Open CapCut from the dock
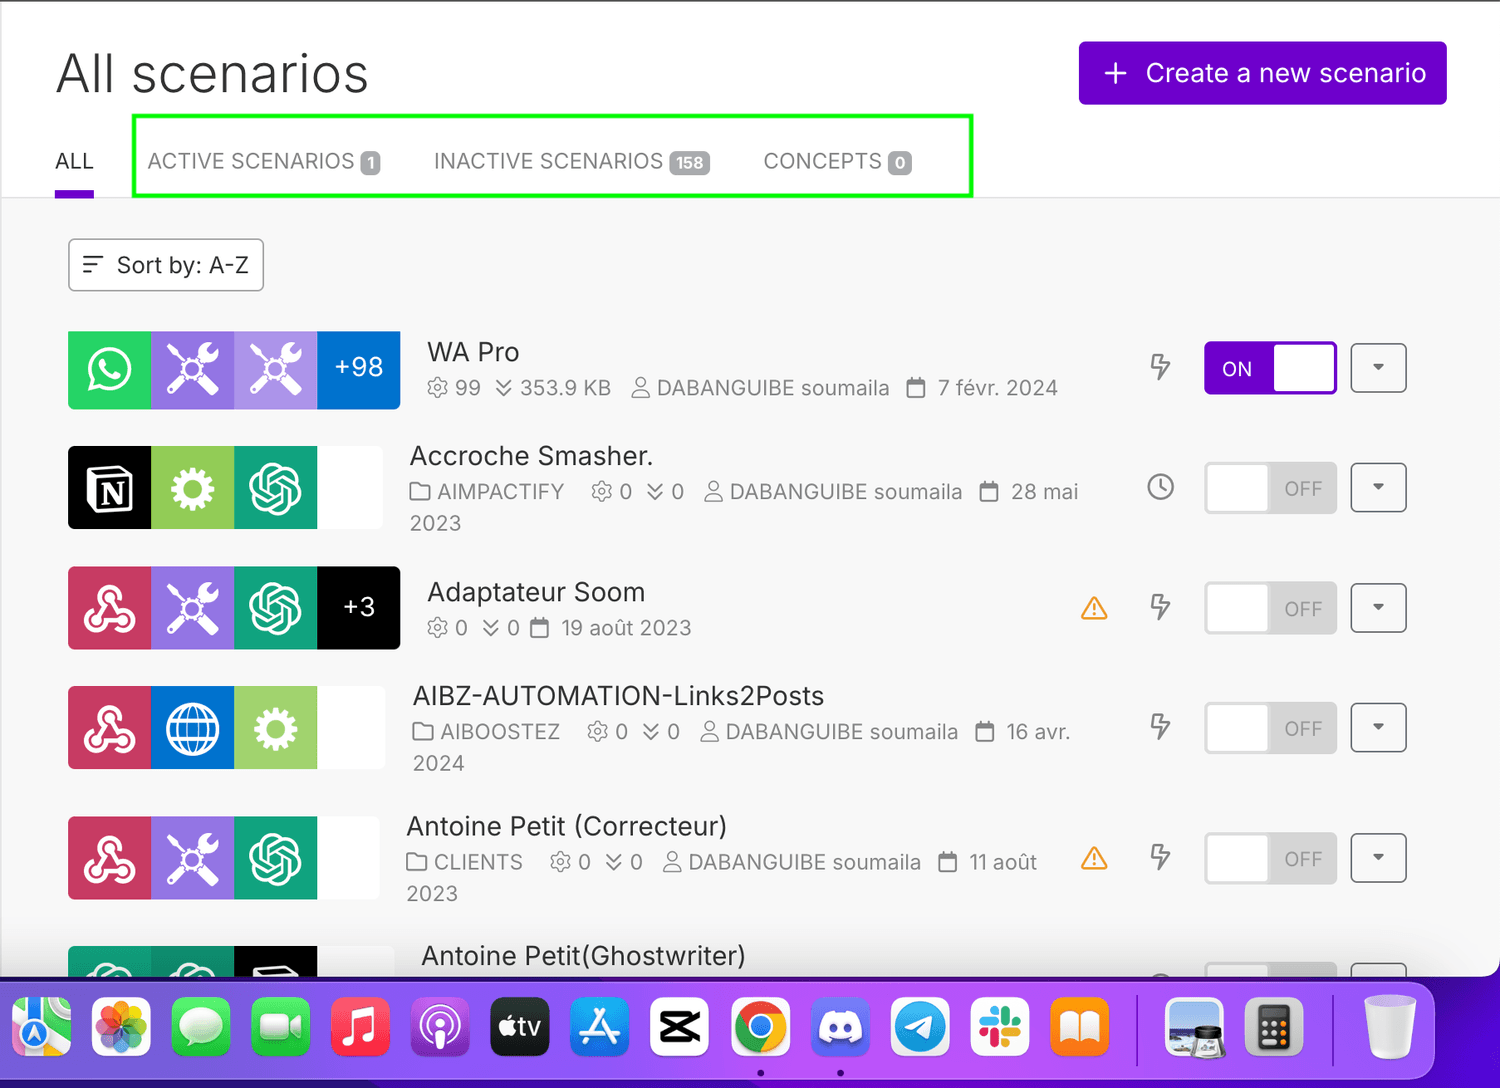The height and width of the screenshot is (1088, 1500). [x=680, y=1027]
